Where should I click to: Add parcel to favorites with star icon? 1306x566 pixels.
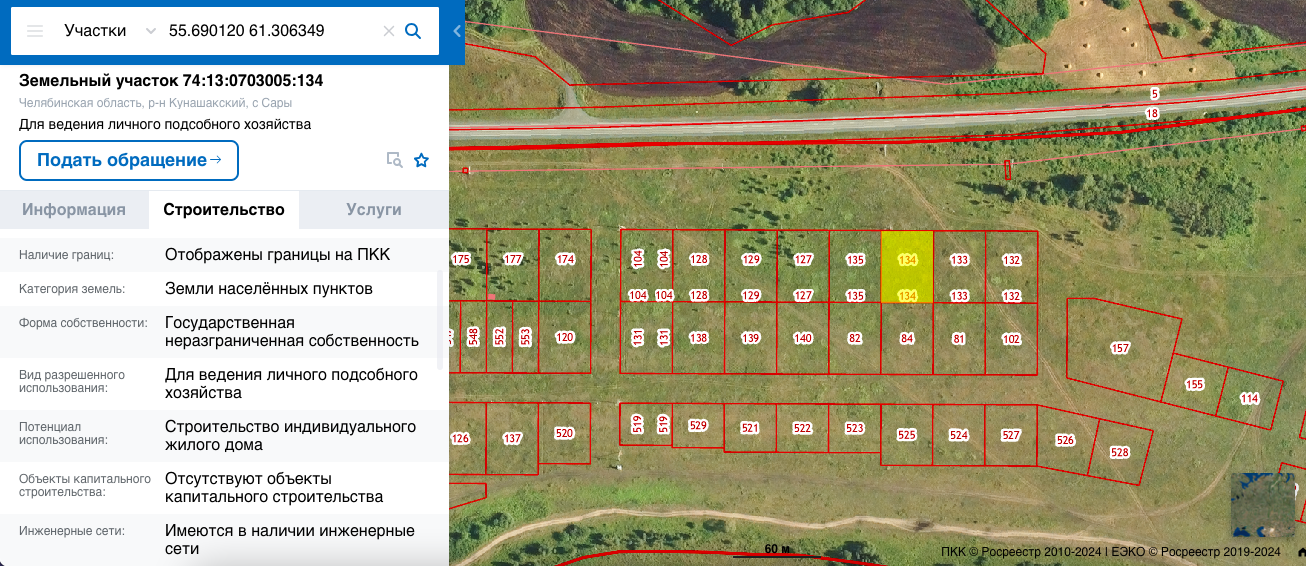pyautogui.click(x=422, y=160)
